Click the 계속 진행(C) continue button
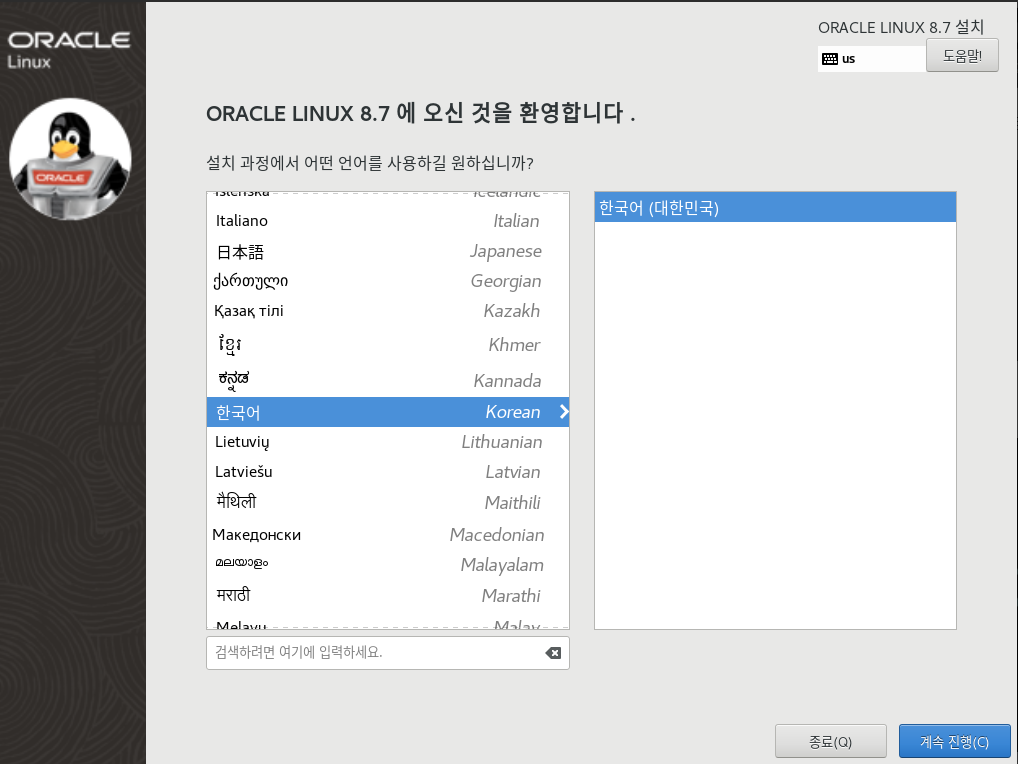The image size is (1018, 764). click(954, 741)
